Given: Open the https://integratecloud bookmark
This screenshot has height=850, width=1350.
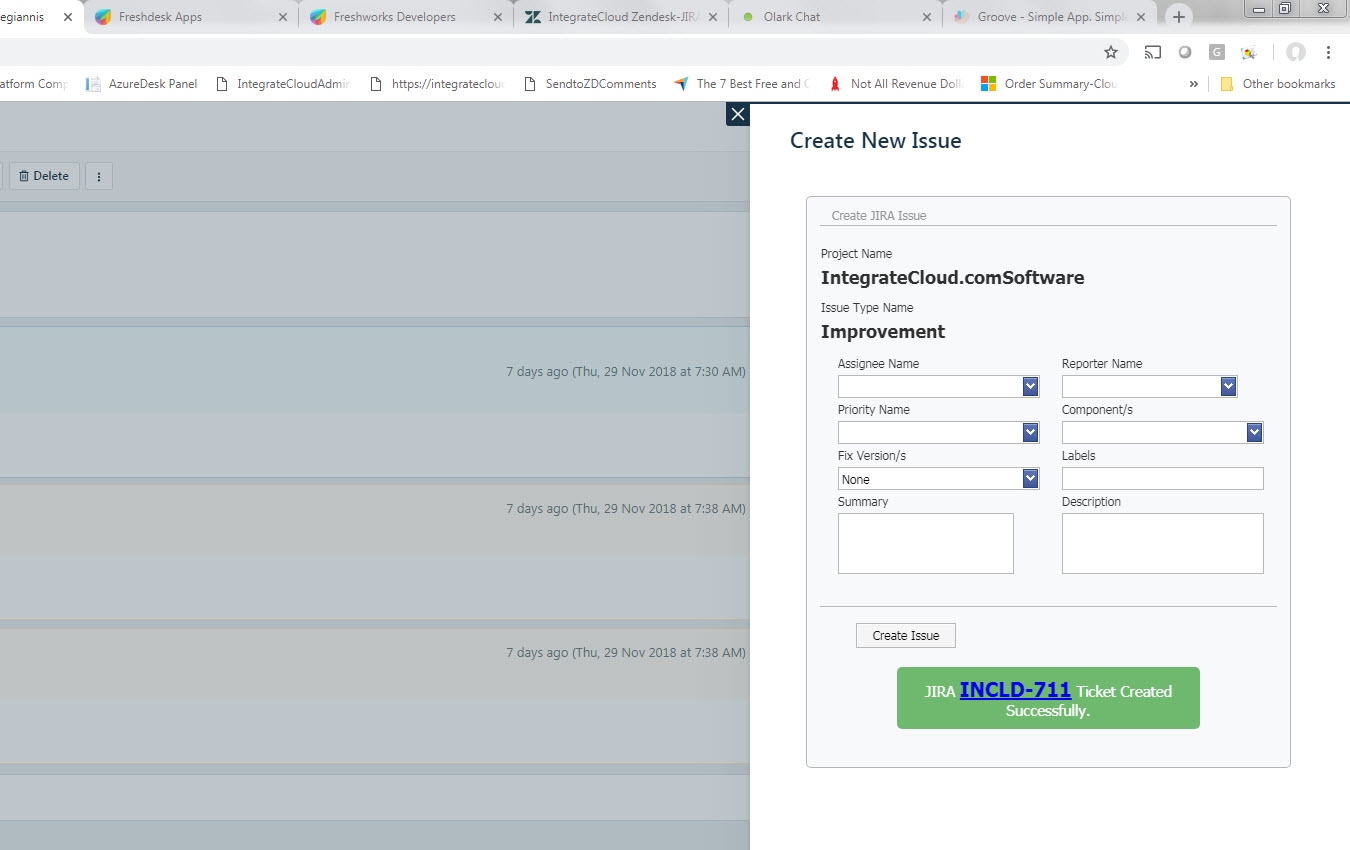Looking at the screenshot, I should click(438, 84).
